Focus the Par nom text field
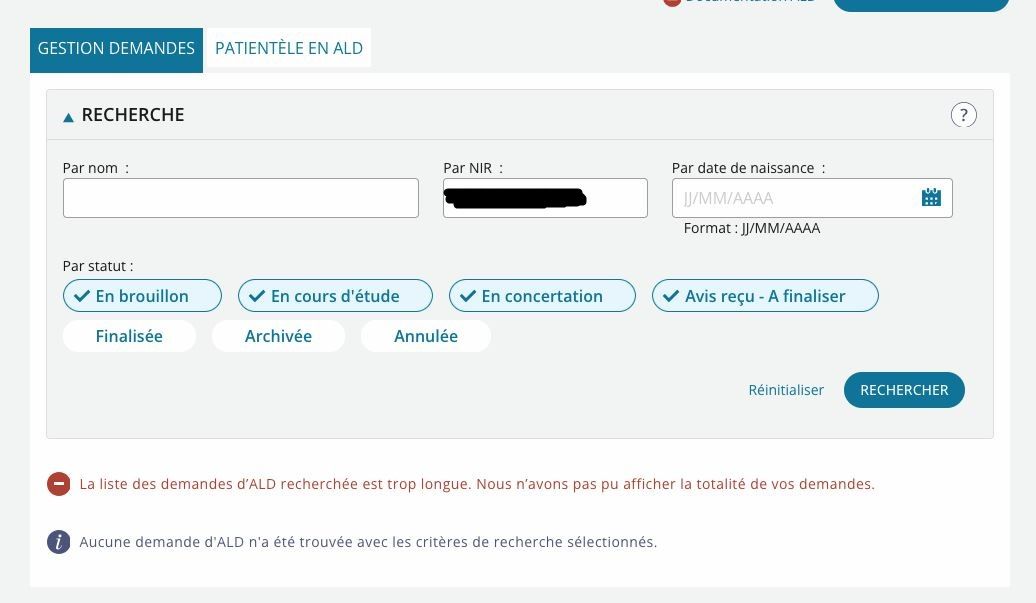Viewport: 1036px width, 603px height. click(240, 198)
